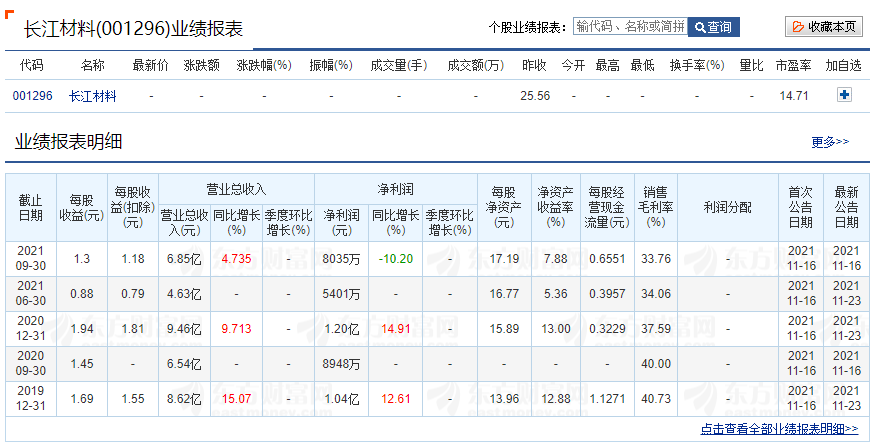The image size is (875, 444).
Task: Select the 1.94 earnings per share value
Action: 81,329
